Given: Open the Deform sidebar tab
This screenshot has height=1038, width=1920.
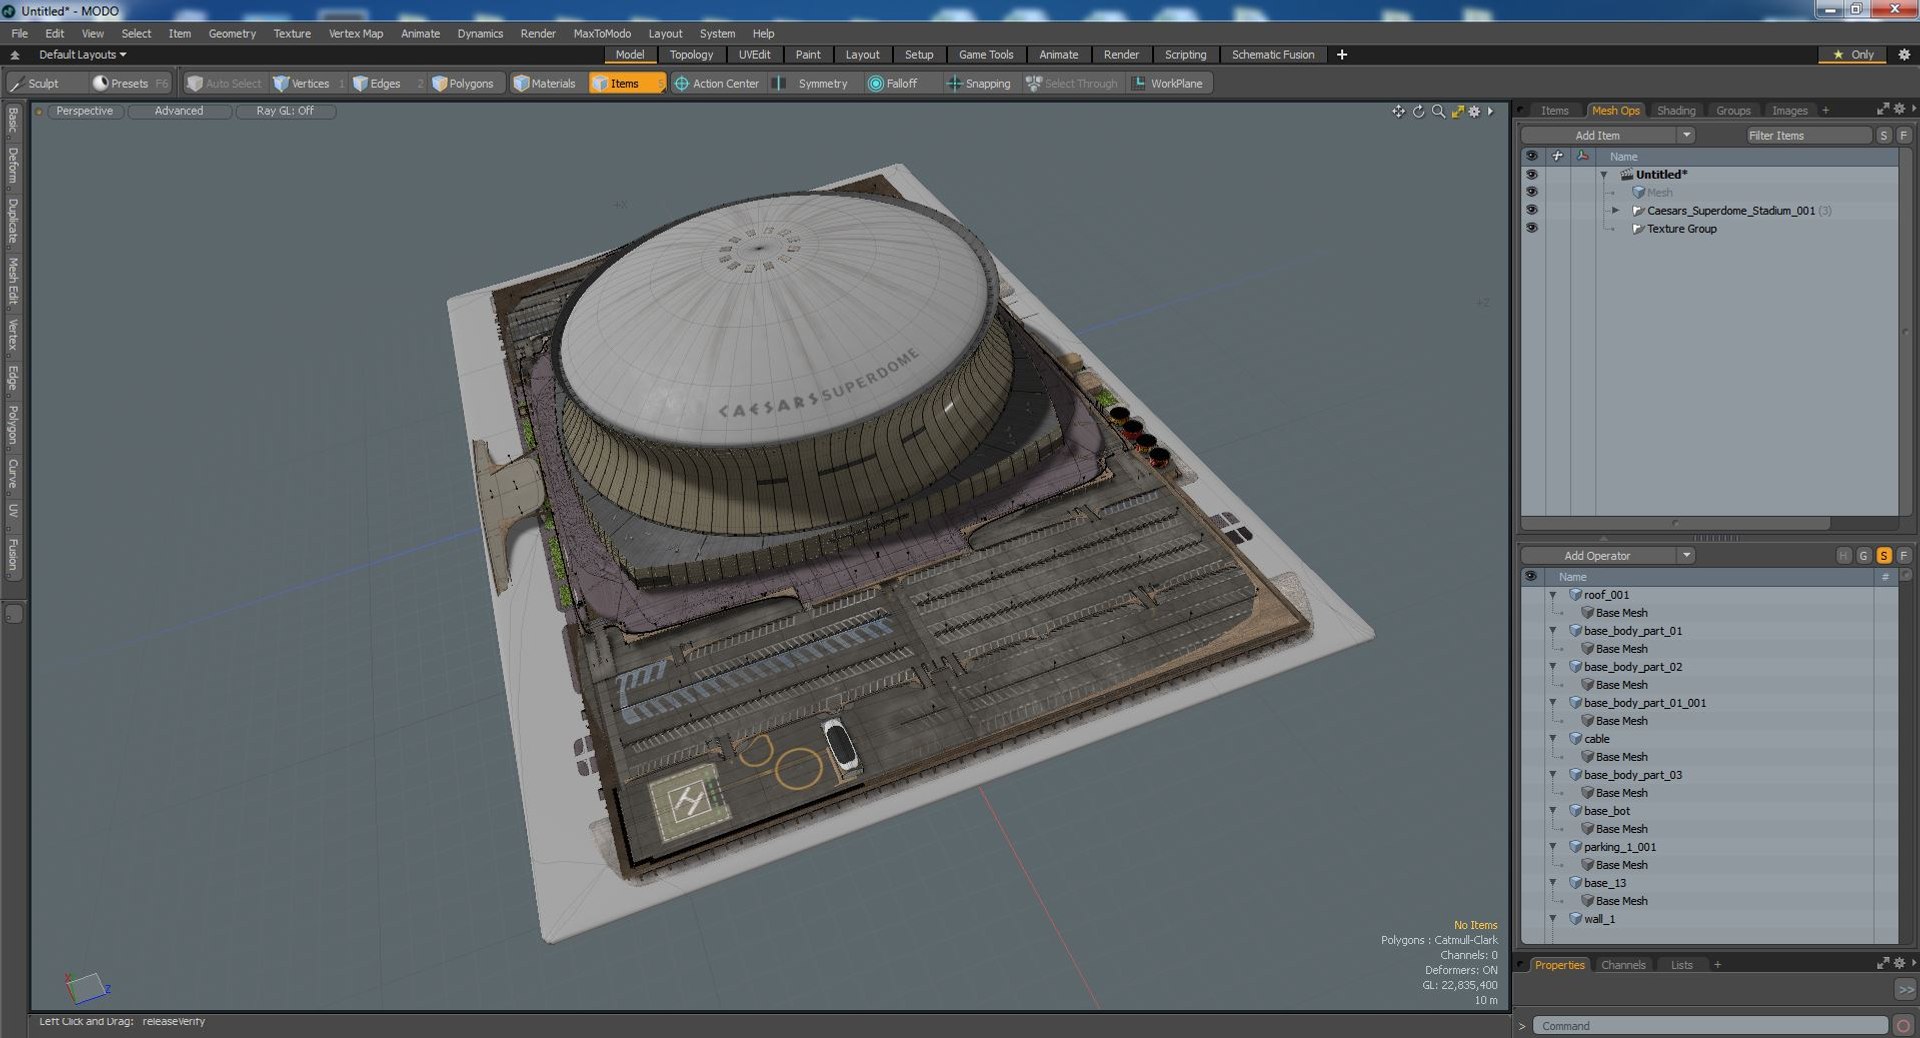Looking at the screenshot, I should (13, 166).
